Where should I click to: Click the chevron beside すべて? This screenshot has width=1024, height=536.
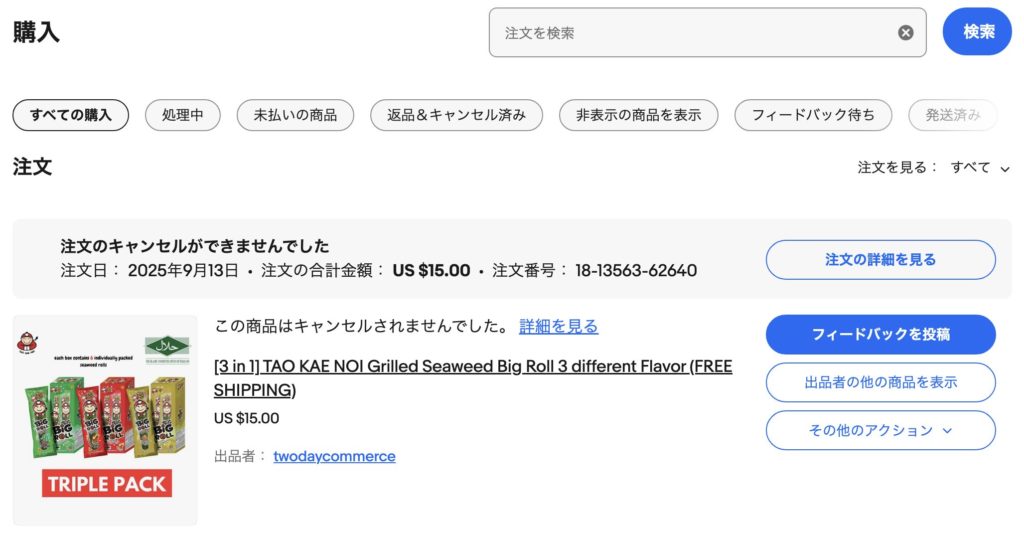[1005, 169]
